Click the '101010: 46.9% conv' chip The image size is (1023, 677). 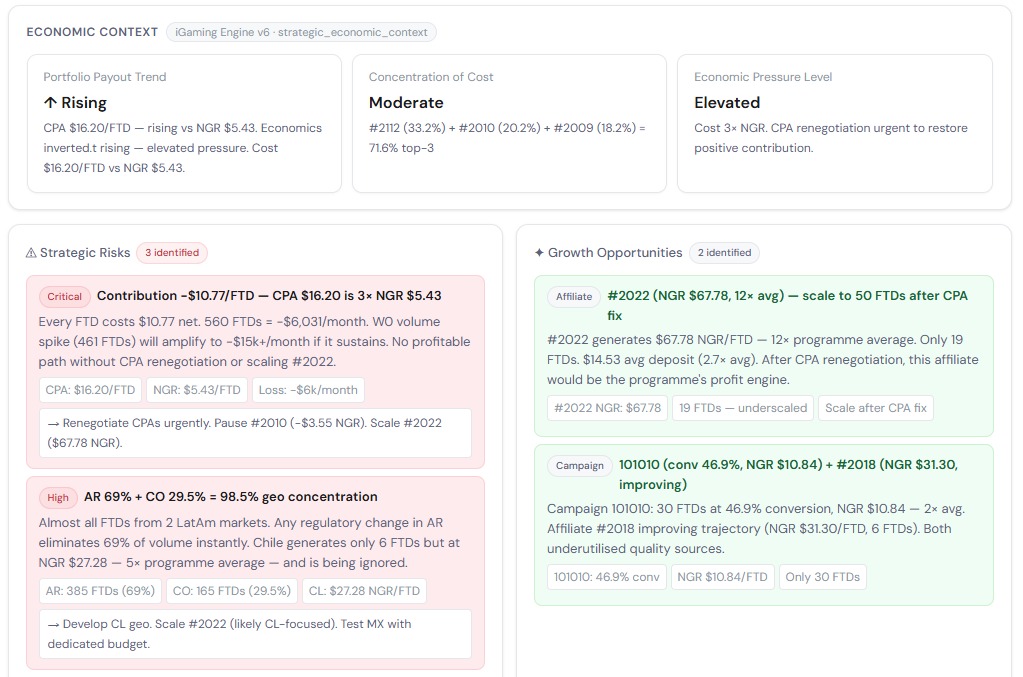(607, 576)
